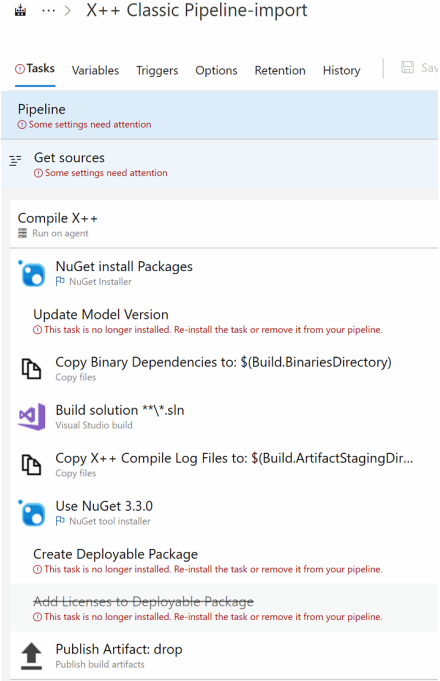Click the Use NuGet 3.3.0 task icon
The width and height of the screenshot is (440, 681).
(32, 513)
